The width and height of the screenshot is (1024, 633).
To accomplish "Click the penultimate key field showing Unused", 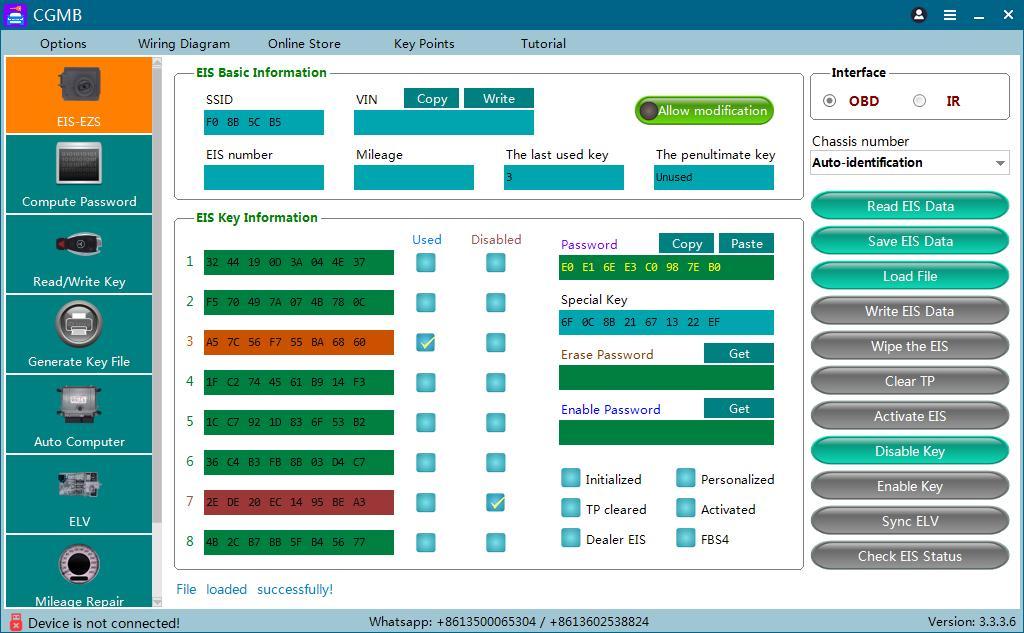I will click(714, 177).
